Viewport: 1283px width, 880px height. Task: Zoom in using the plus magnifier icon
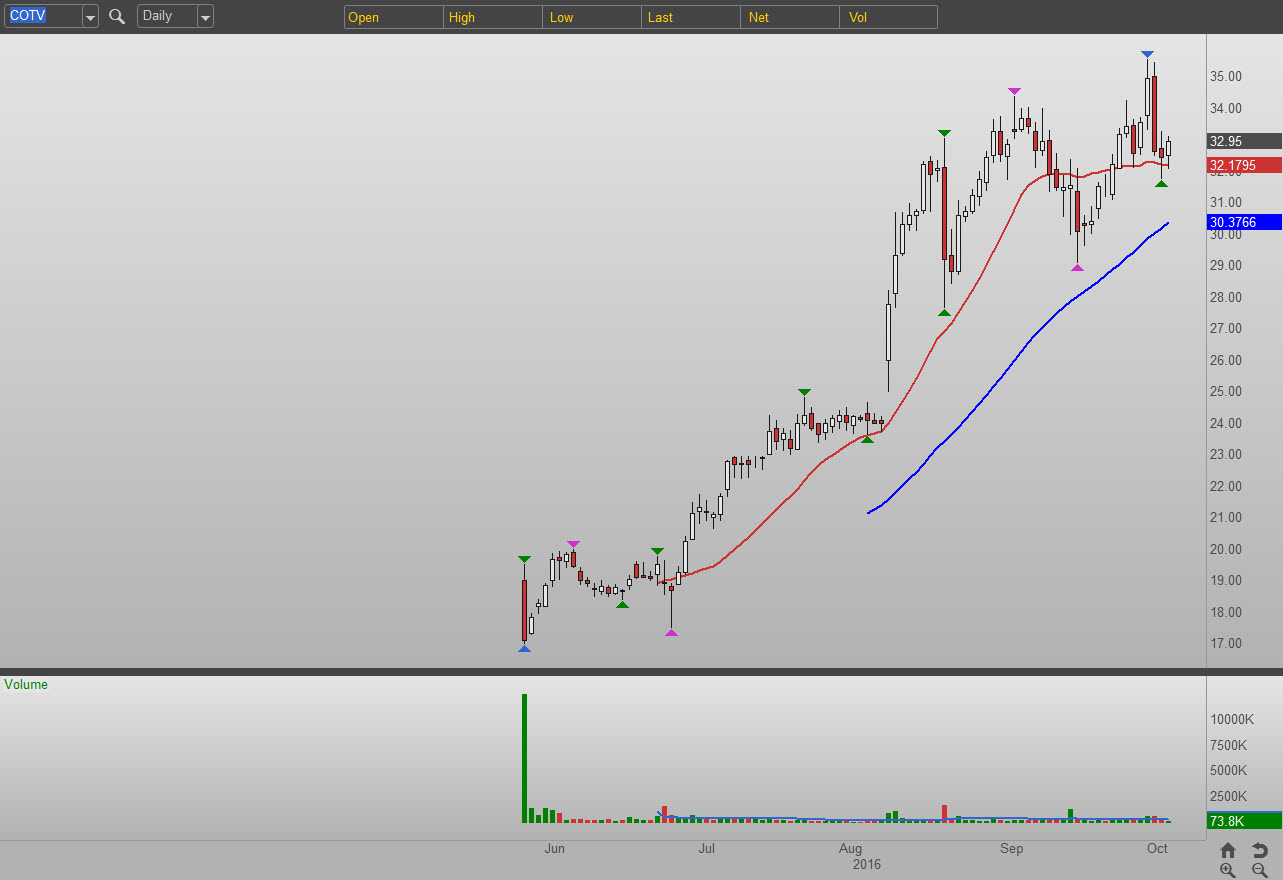pyautogui.click(x=1228, y=870)
